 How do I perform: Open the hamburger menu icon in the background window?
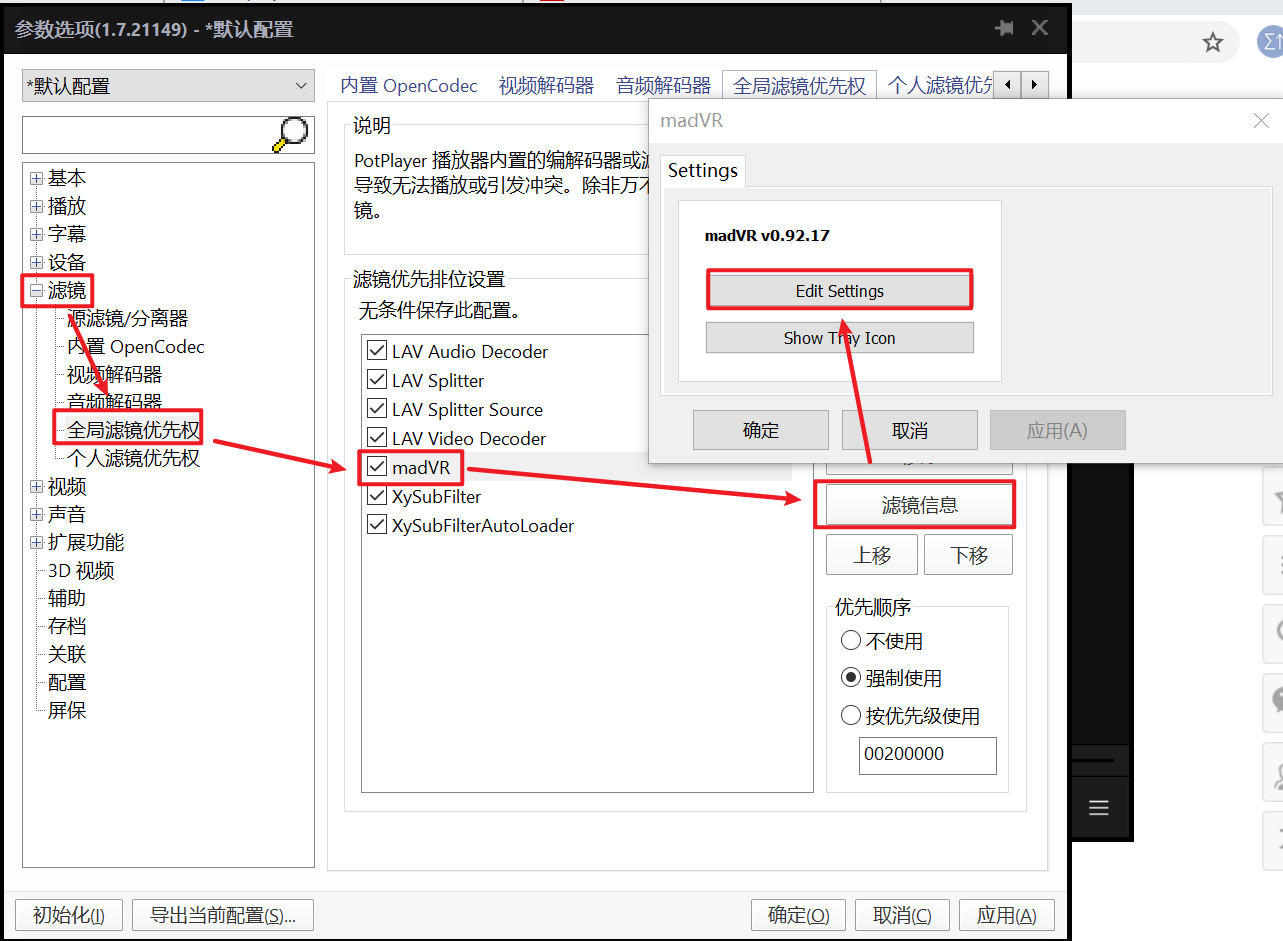click(x=1099, y=808)
